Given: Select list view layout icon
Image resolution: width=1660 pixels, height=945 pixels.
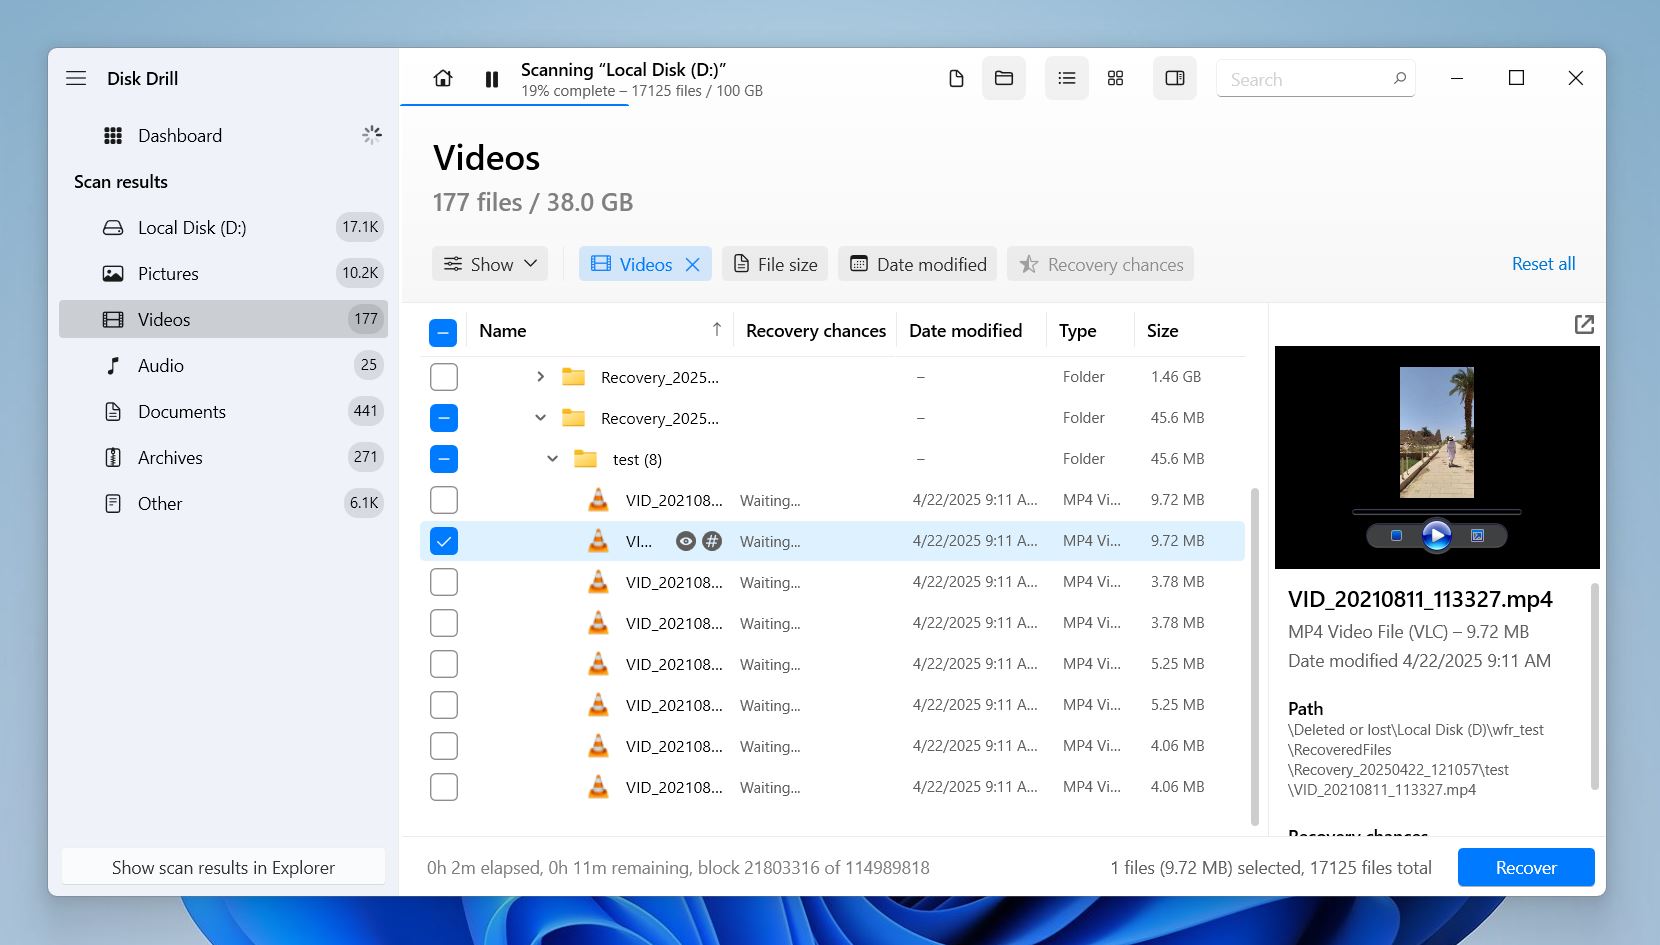Looking at the screenshot, I should [1067, 78].
